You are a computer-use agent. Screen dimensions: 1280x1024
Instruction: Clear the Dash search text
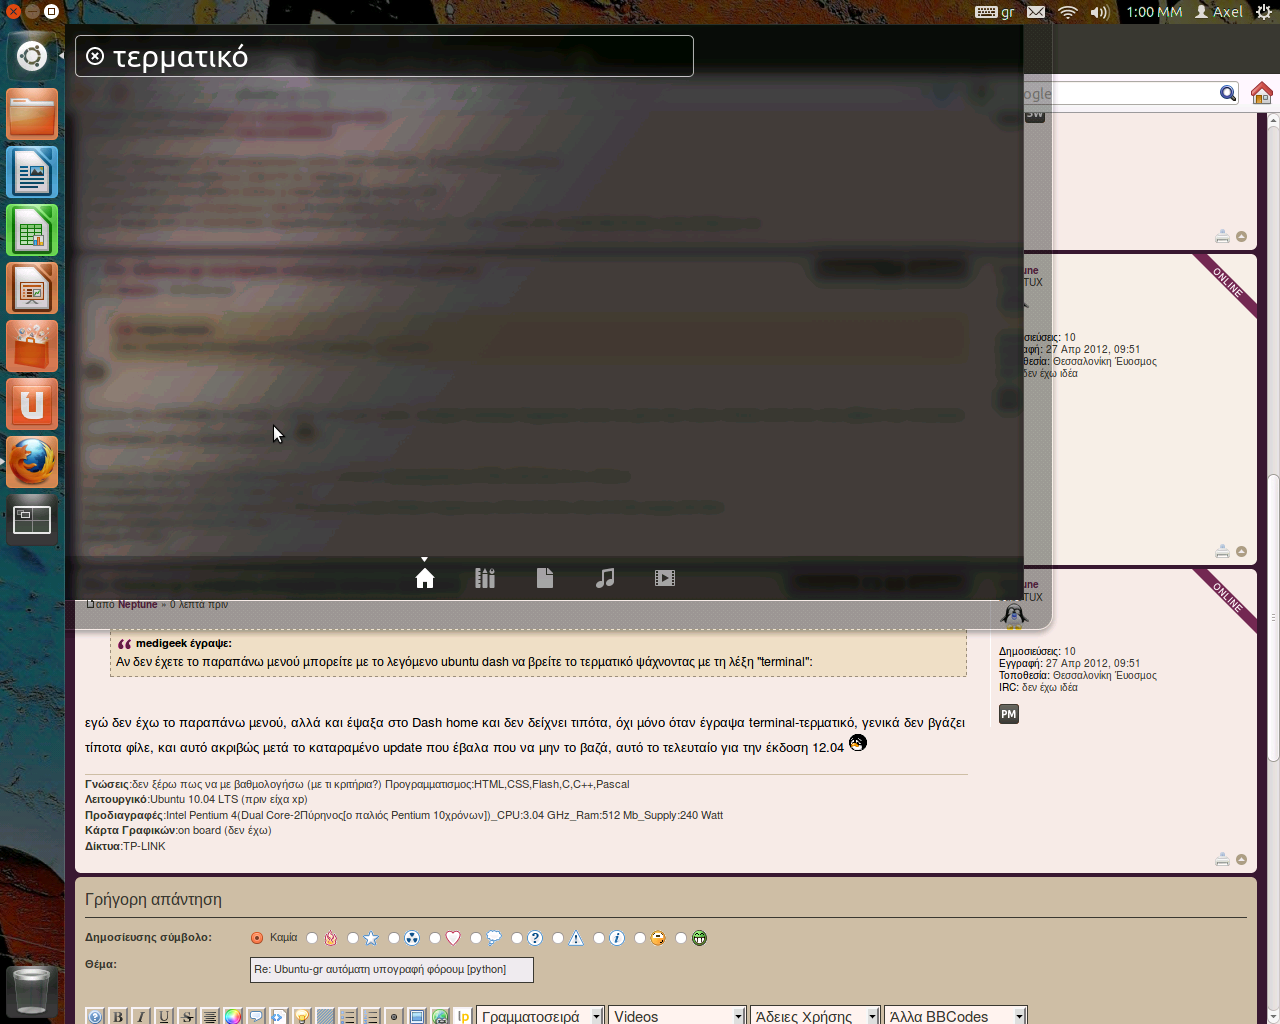coord(95,56)
